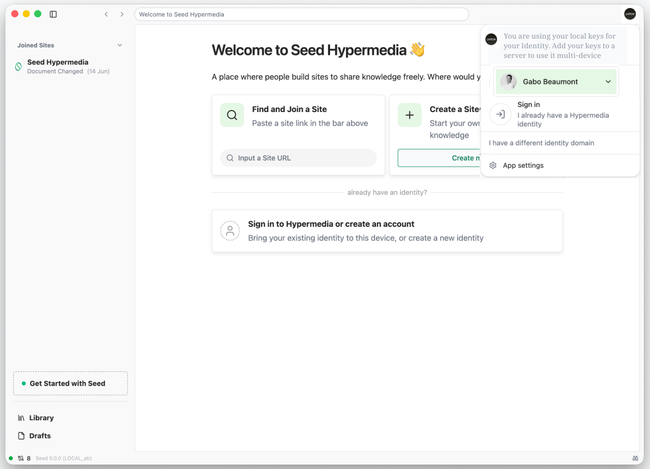Open App settings from the account menu
This screenshot has width=650, height=469.
coord(560,165)
